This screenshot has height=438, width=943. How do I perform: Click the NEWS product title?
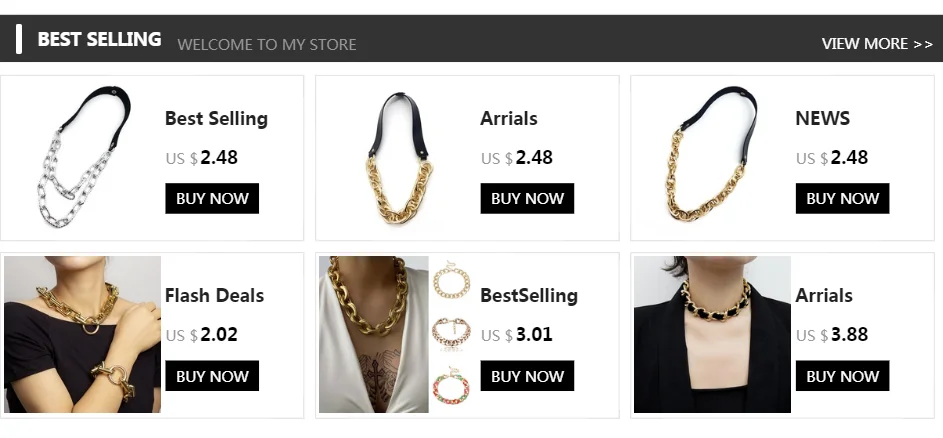pyautogui.click(x=822, y=119)
